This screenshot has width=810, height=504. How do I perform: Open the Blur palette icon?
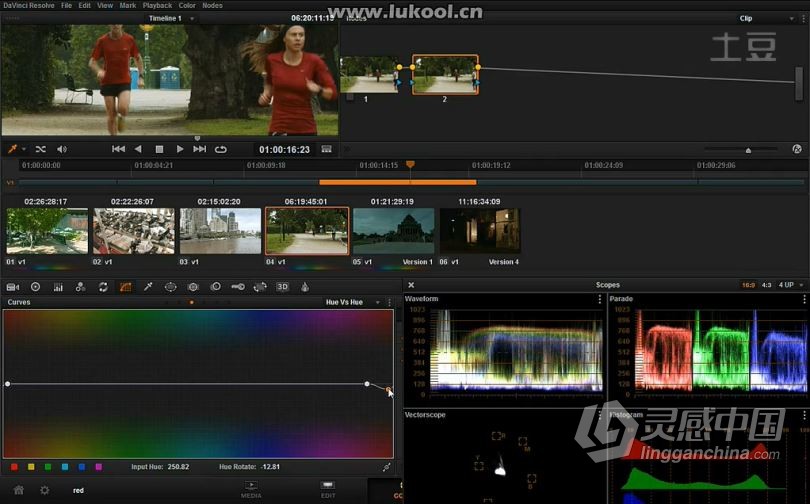[215, 287]
